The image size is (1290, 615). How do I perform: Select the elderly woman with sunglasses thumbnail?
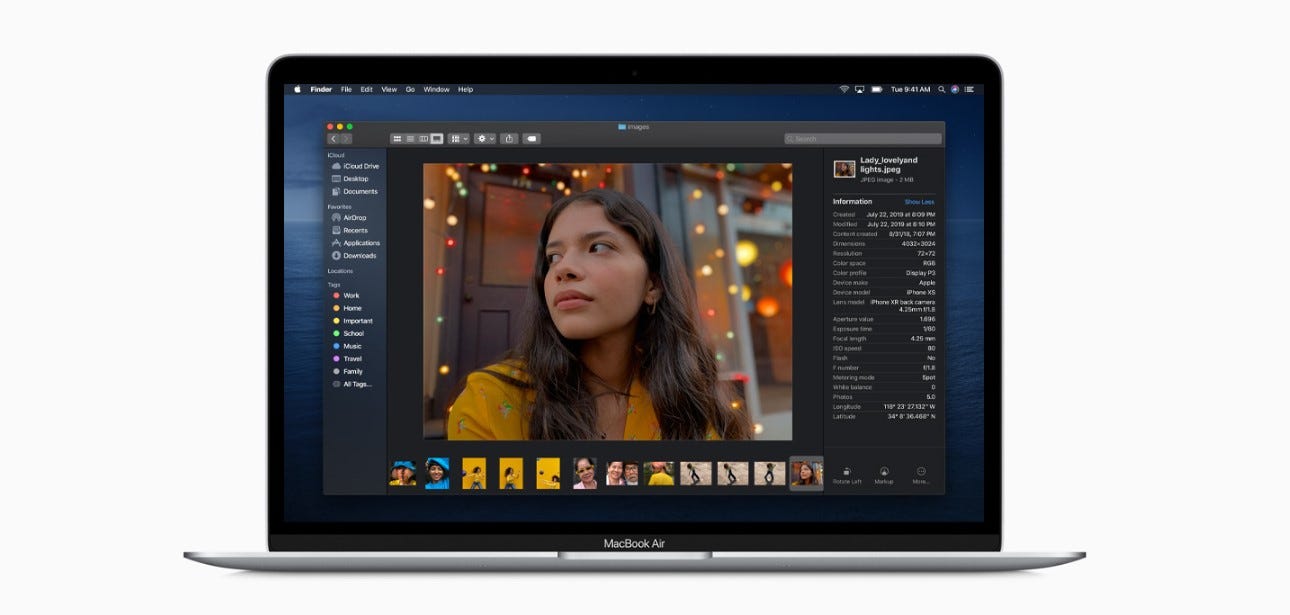(585, 473)
